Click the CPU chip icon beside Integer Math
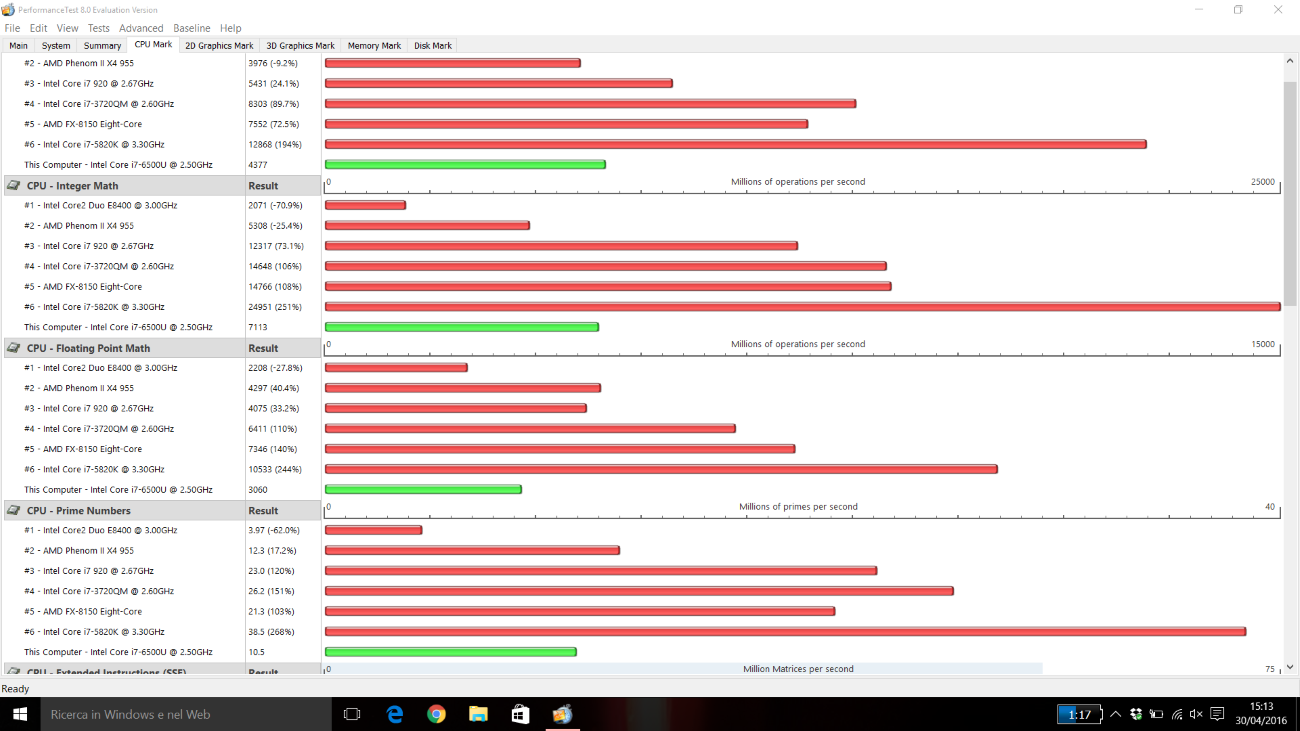 click(14, 186)
